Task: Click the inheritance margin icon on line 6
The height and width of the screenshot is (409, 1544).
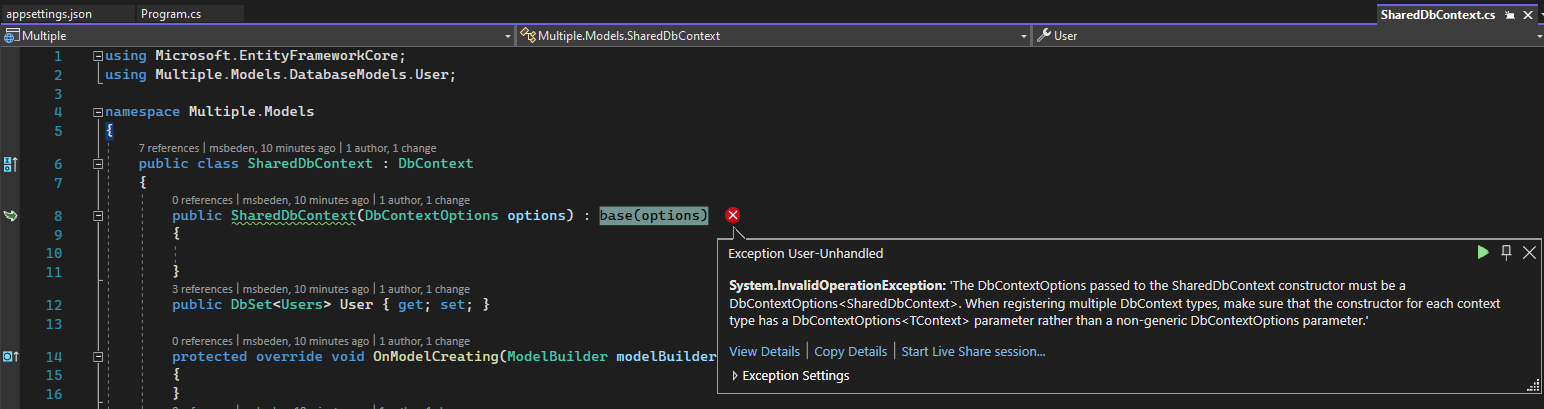Action: [x=11, y=163]
